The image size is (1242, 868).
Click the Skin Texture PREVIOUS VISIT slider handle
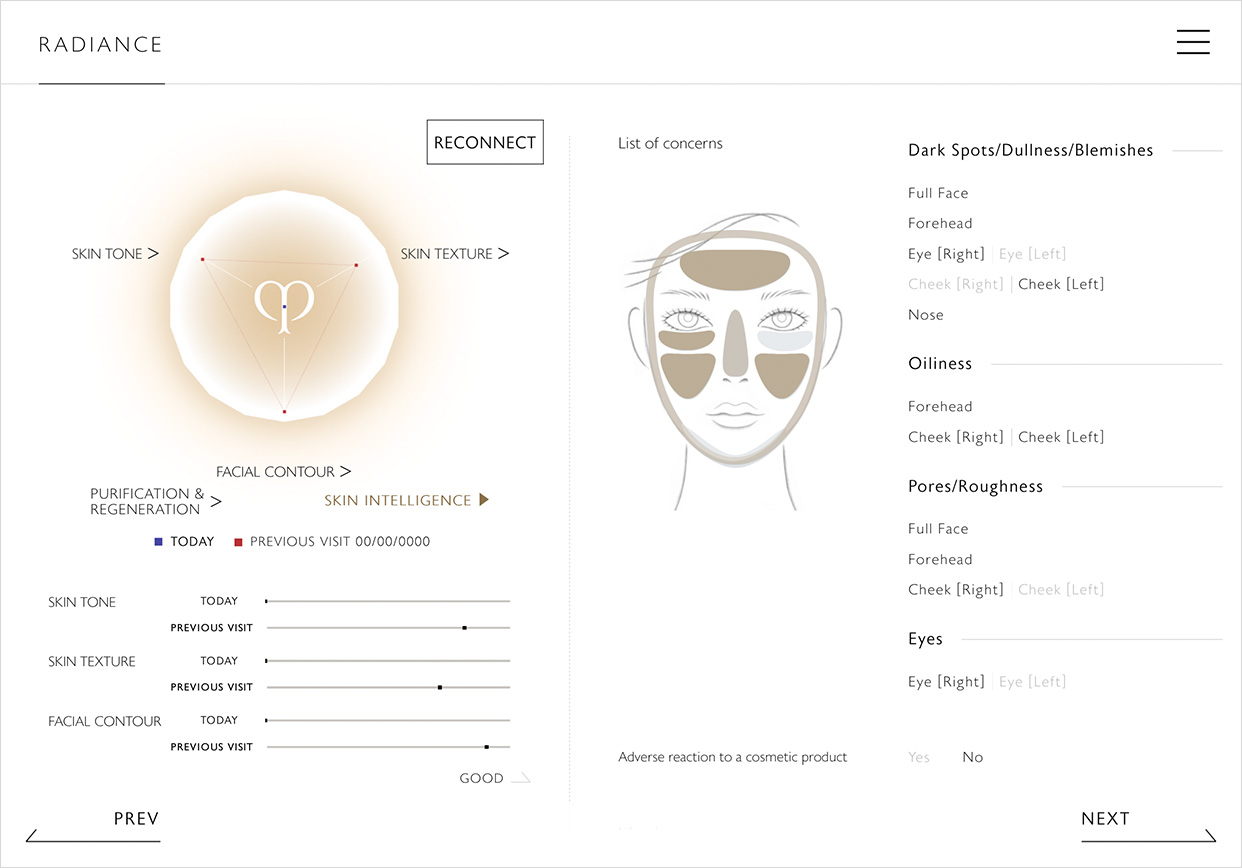pos(440,687)
